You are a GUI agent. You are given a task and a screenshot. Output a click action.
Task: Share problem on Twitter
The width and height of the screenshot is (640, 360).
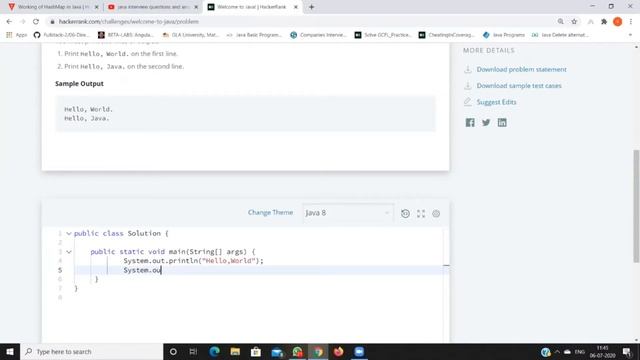[486, 122]
